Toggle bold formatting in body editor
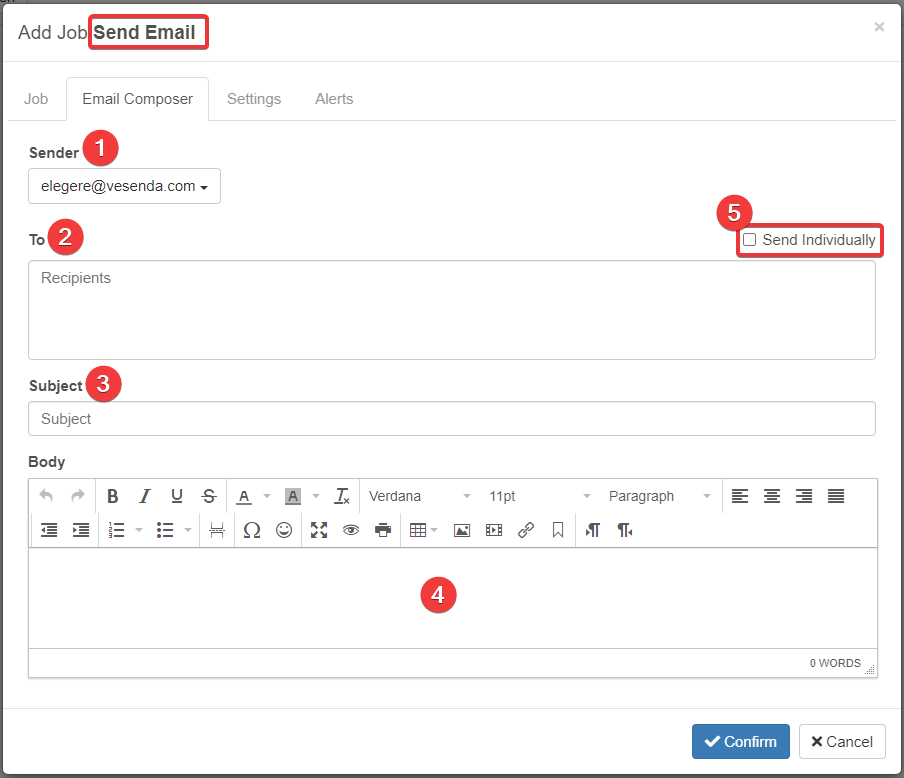This screenshot has width=904, height=778. point(113,496)
